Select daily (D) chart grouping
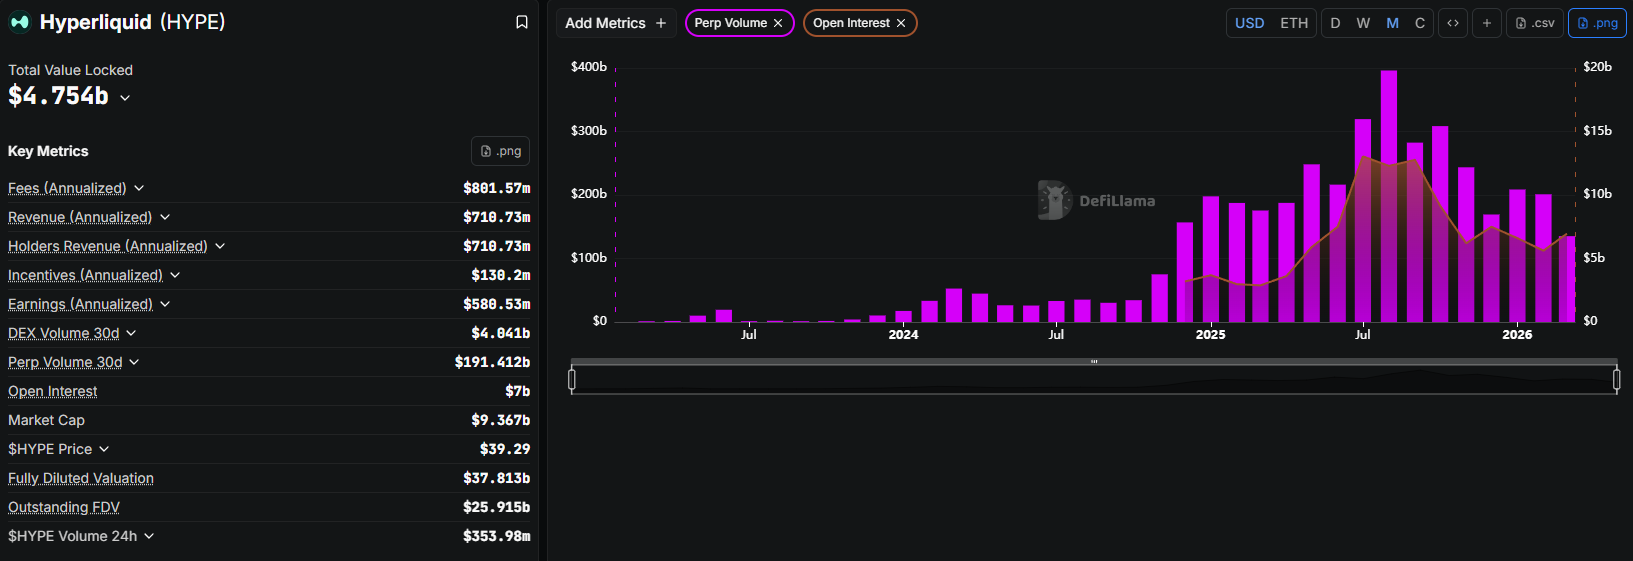1633x561 pixels. [1335, 23]
